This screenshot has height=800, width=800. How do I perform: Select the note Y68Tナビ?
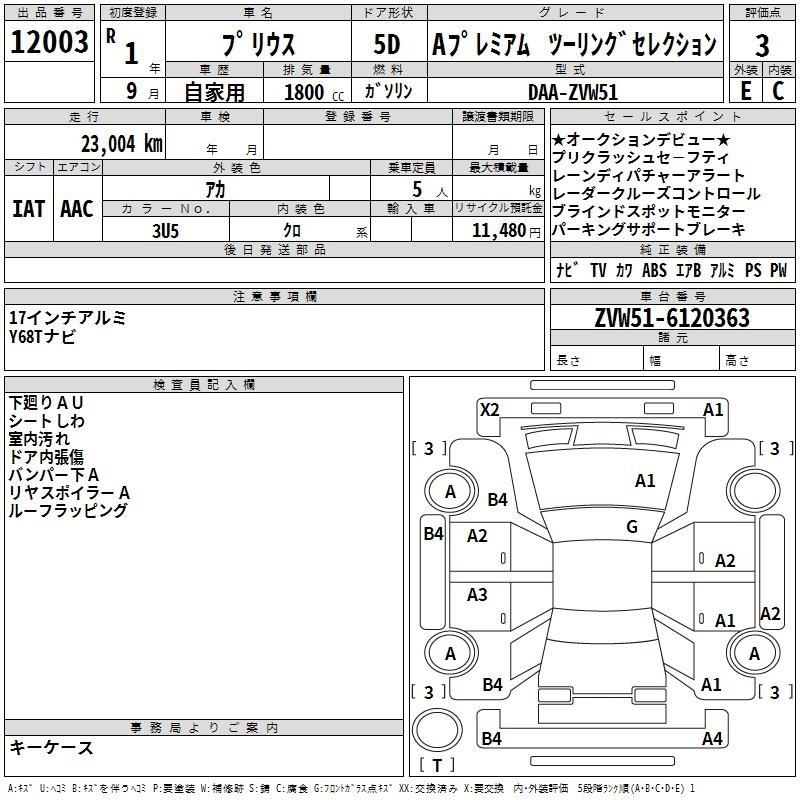(42, 336)
